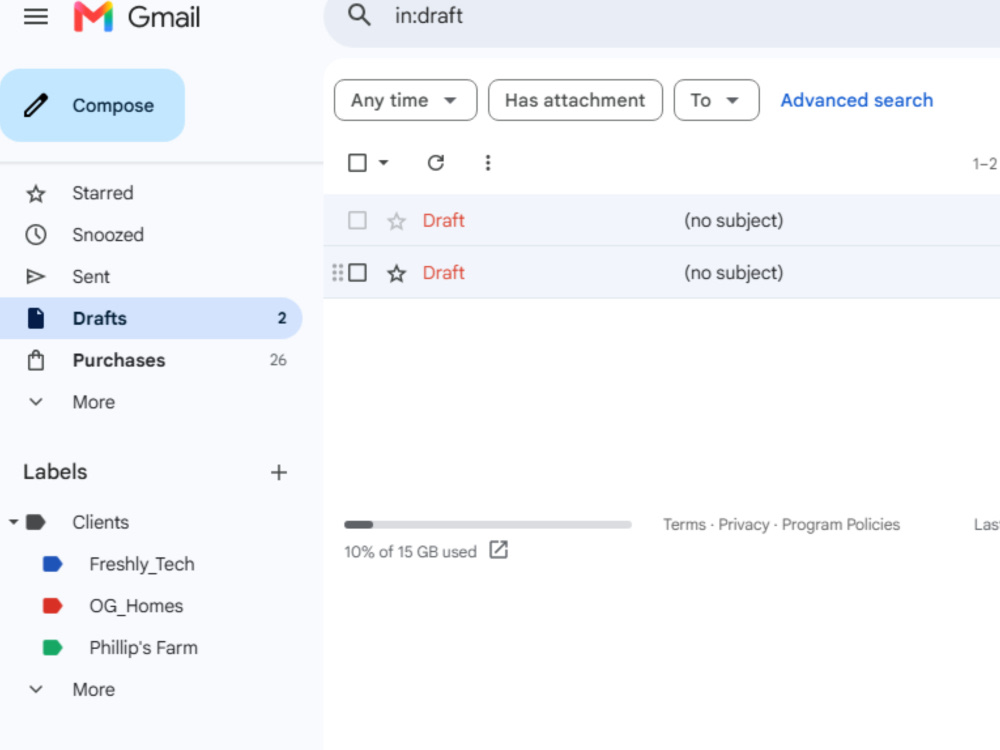
Task: Star the first draft
Action: tap(397, 221)
